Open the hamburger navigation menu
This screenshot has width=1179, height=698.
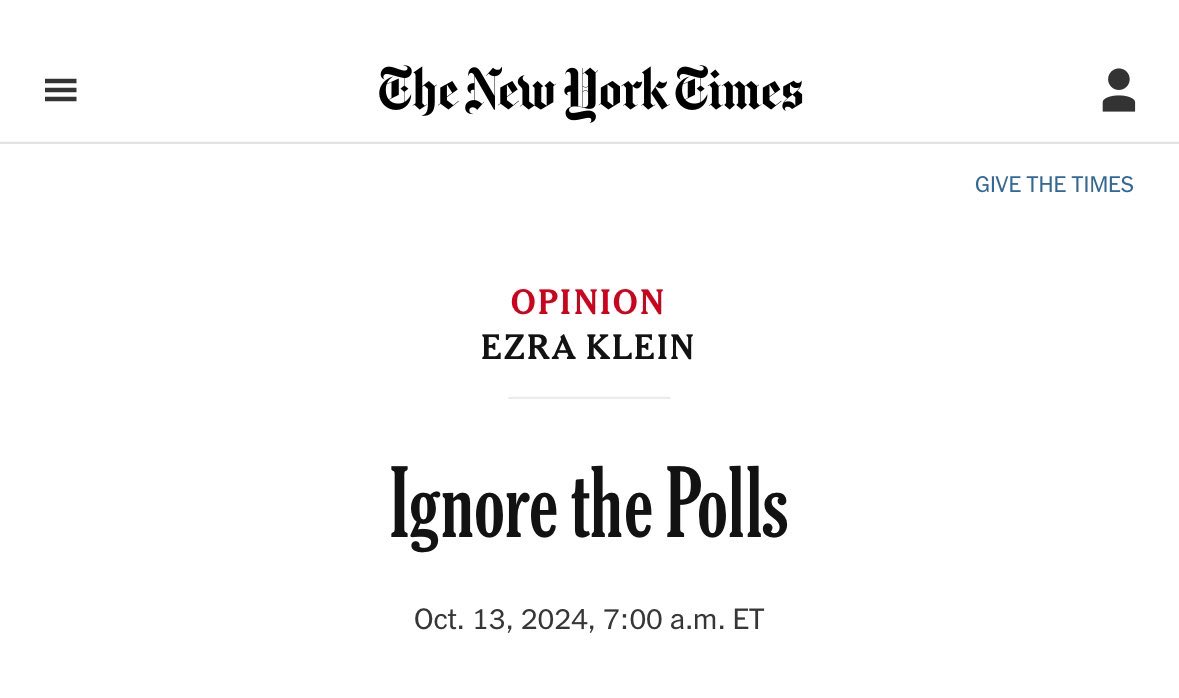click(x=61, y=91)
